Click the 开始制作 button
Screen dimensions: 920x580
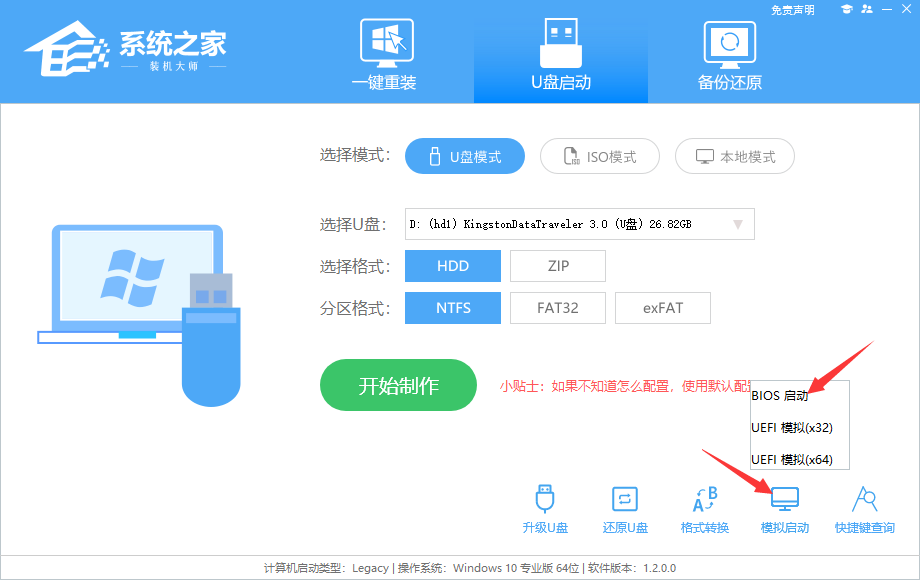398,385
